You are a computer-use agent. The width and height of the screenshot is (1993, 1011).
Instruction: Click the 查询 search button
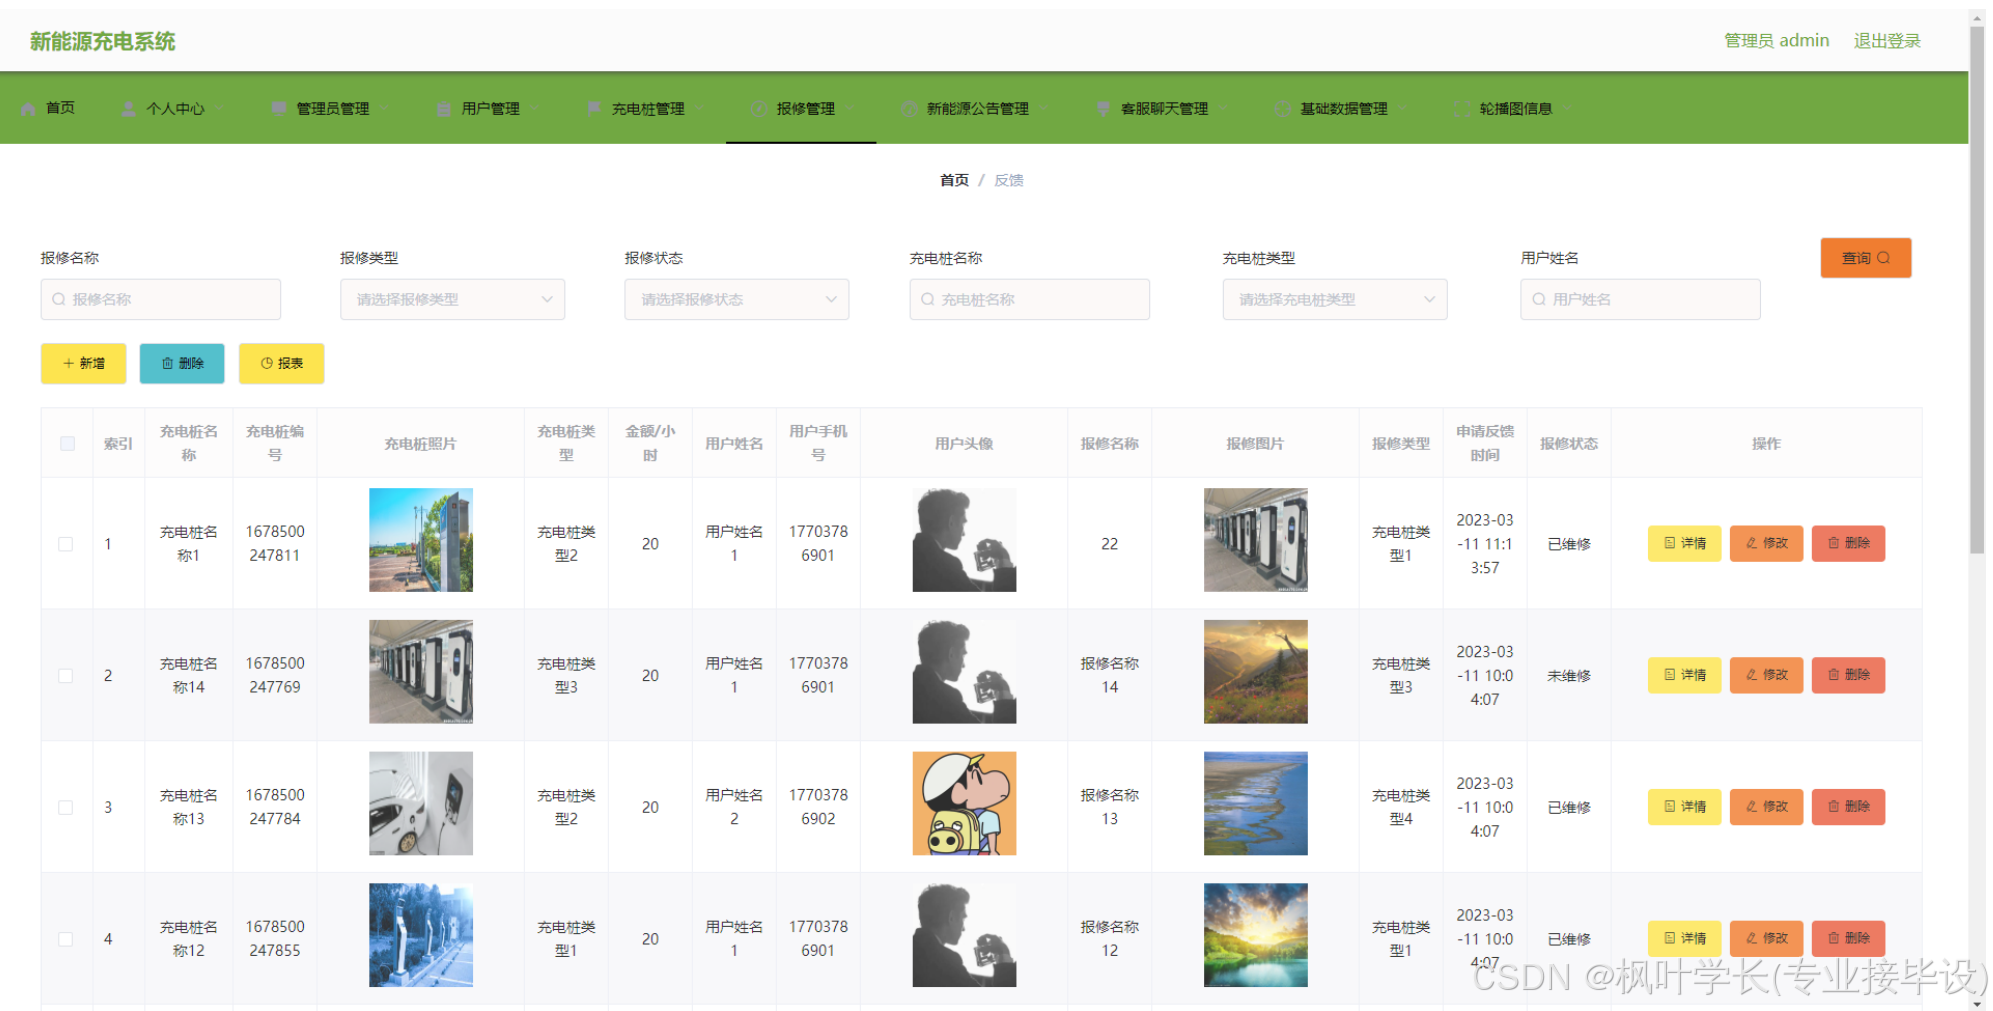pyautogui.click(x=1865, y=258)
